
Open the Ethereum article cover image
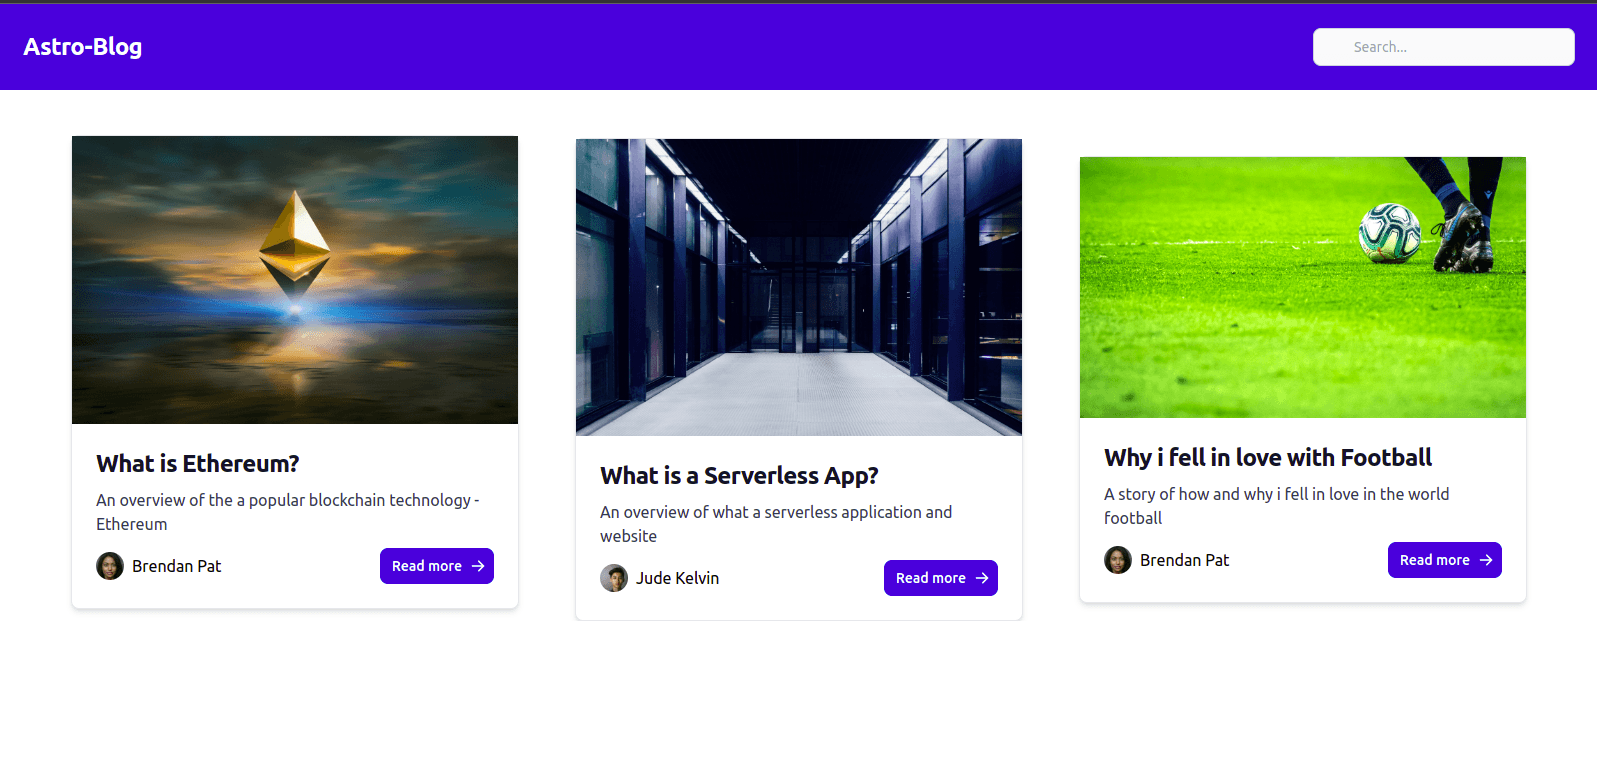click(x=295, y=280)
